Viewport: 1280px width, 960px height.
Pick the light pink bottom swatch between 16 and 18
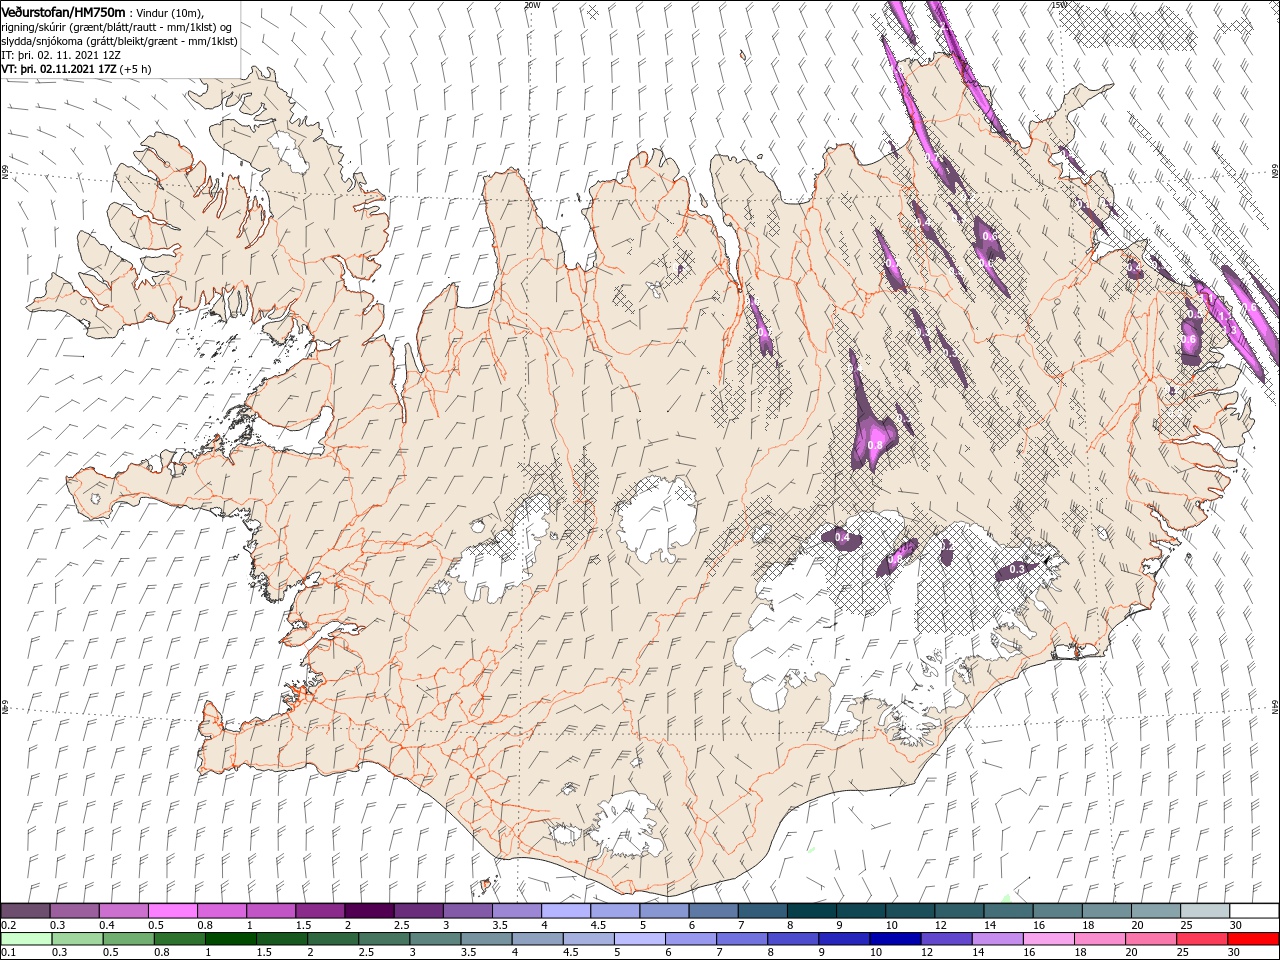[x=1049, y=939]
